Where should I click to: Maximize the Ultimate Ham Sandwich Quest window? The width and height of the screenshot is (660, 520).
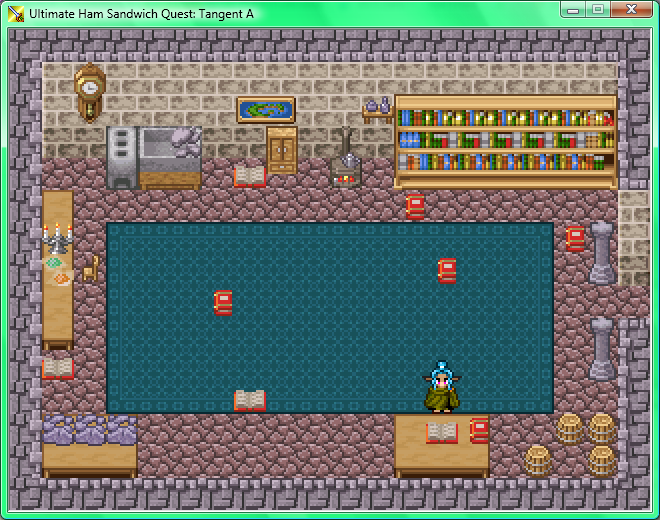(597, 10)
